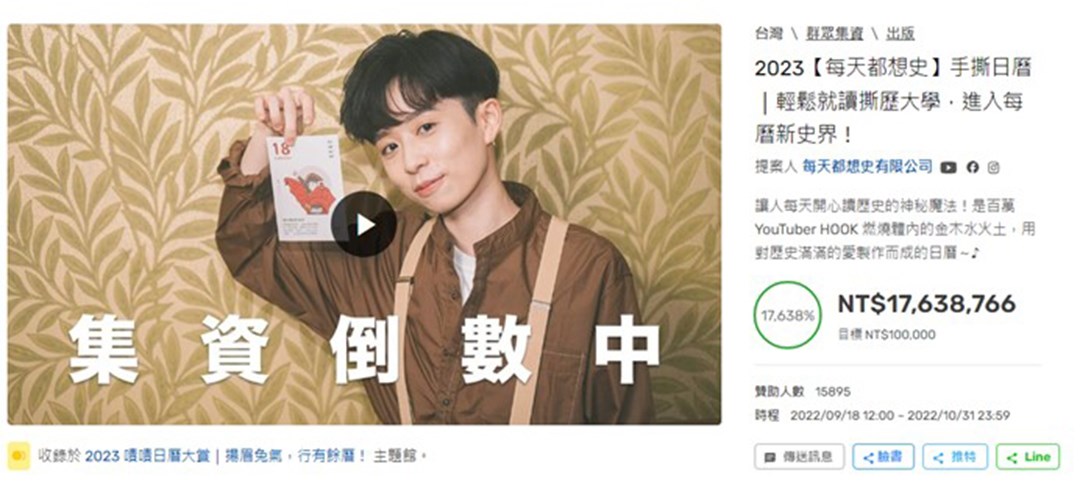This screenshot has height=484, width=1080.
Task: Click share icon in the 臉書 button
Action: click(869, 458)
